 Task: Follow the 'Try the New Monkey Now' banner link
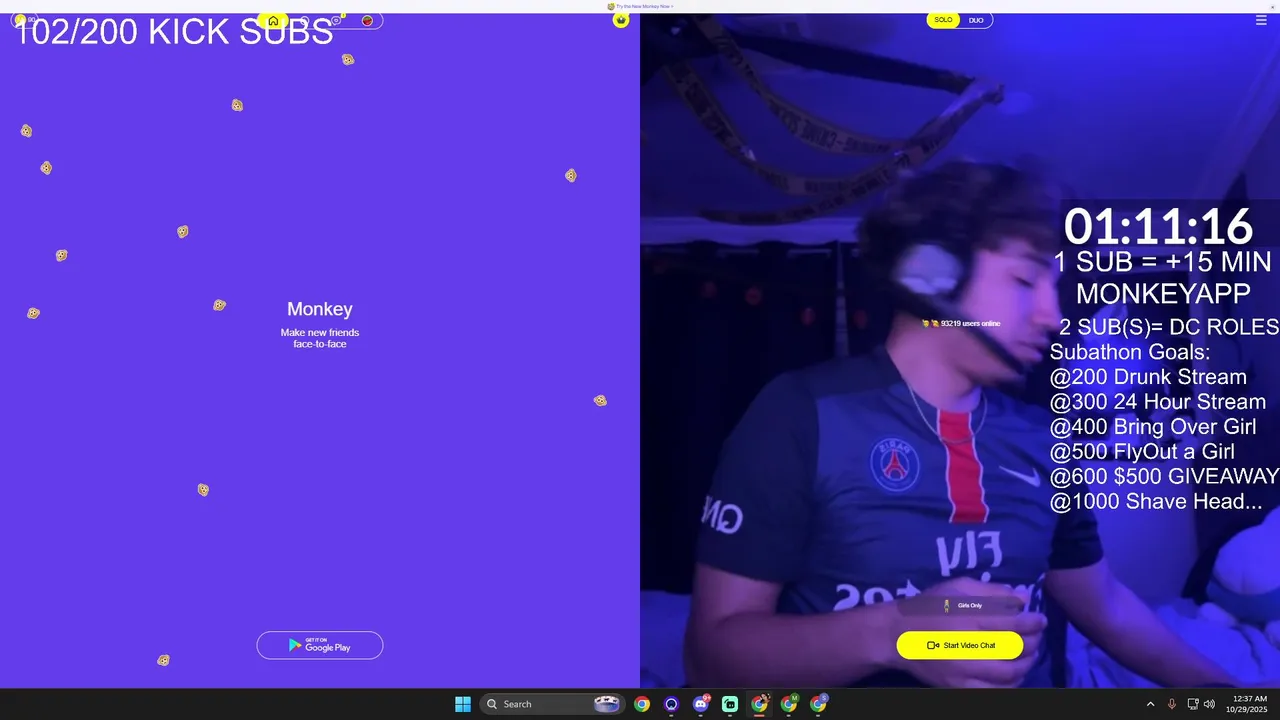coord(640,6)
